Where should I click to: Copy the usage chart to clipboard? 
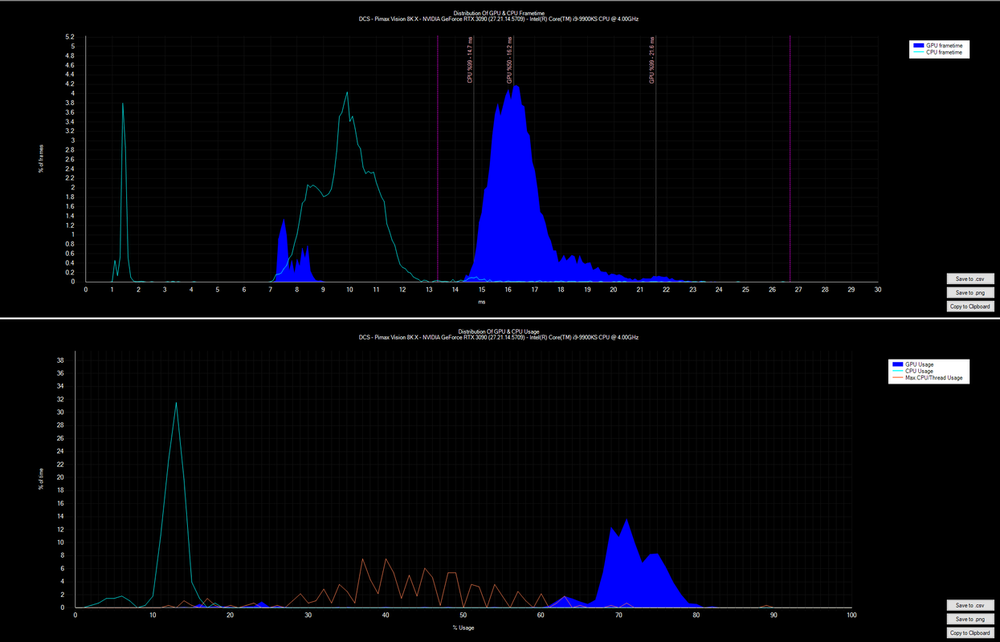coord(970,633)
